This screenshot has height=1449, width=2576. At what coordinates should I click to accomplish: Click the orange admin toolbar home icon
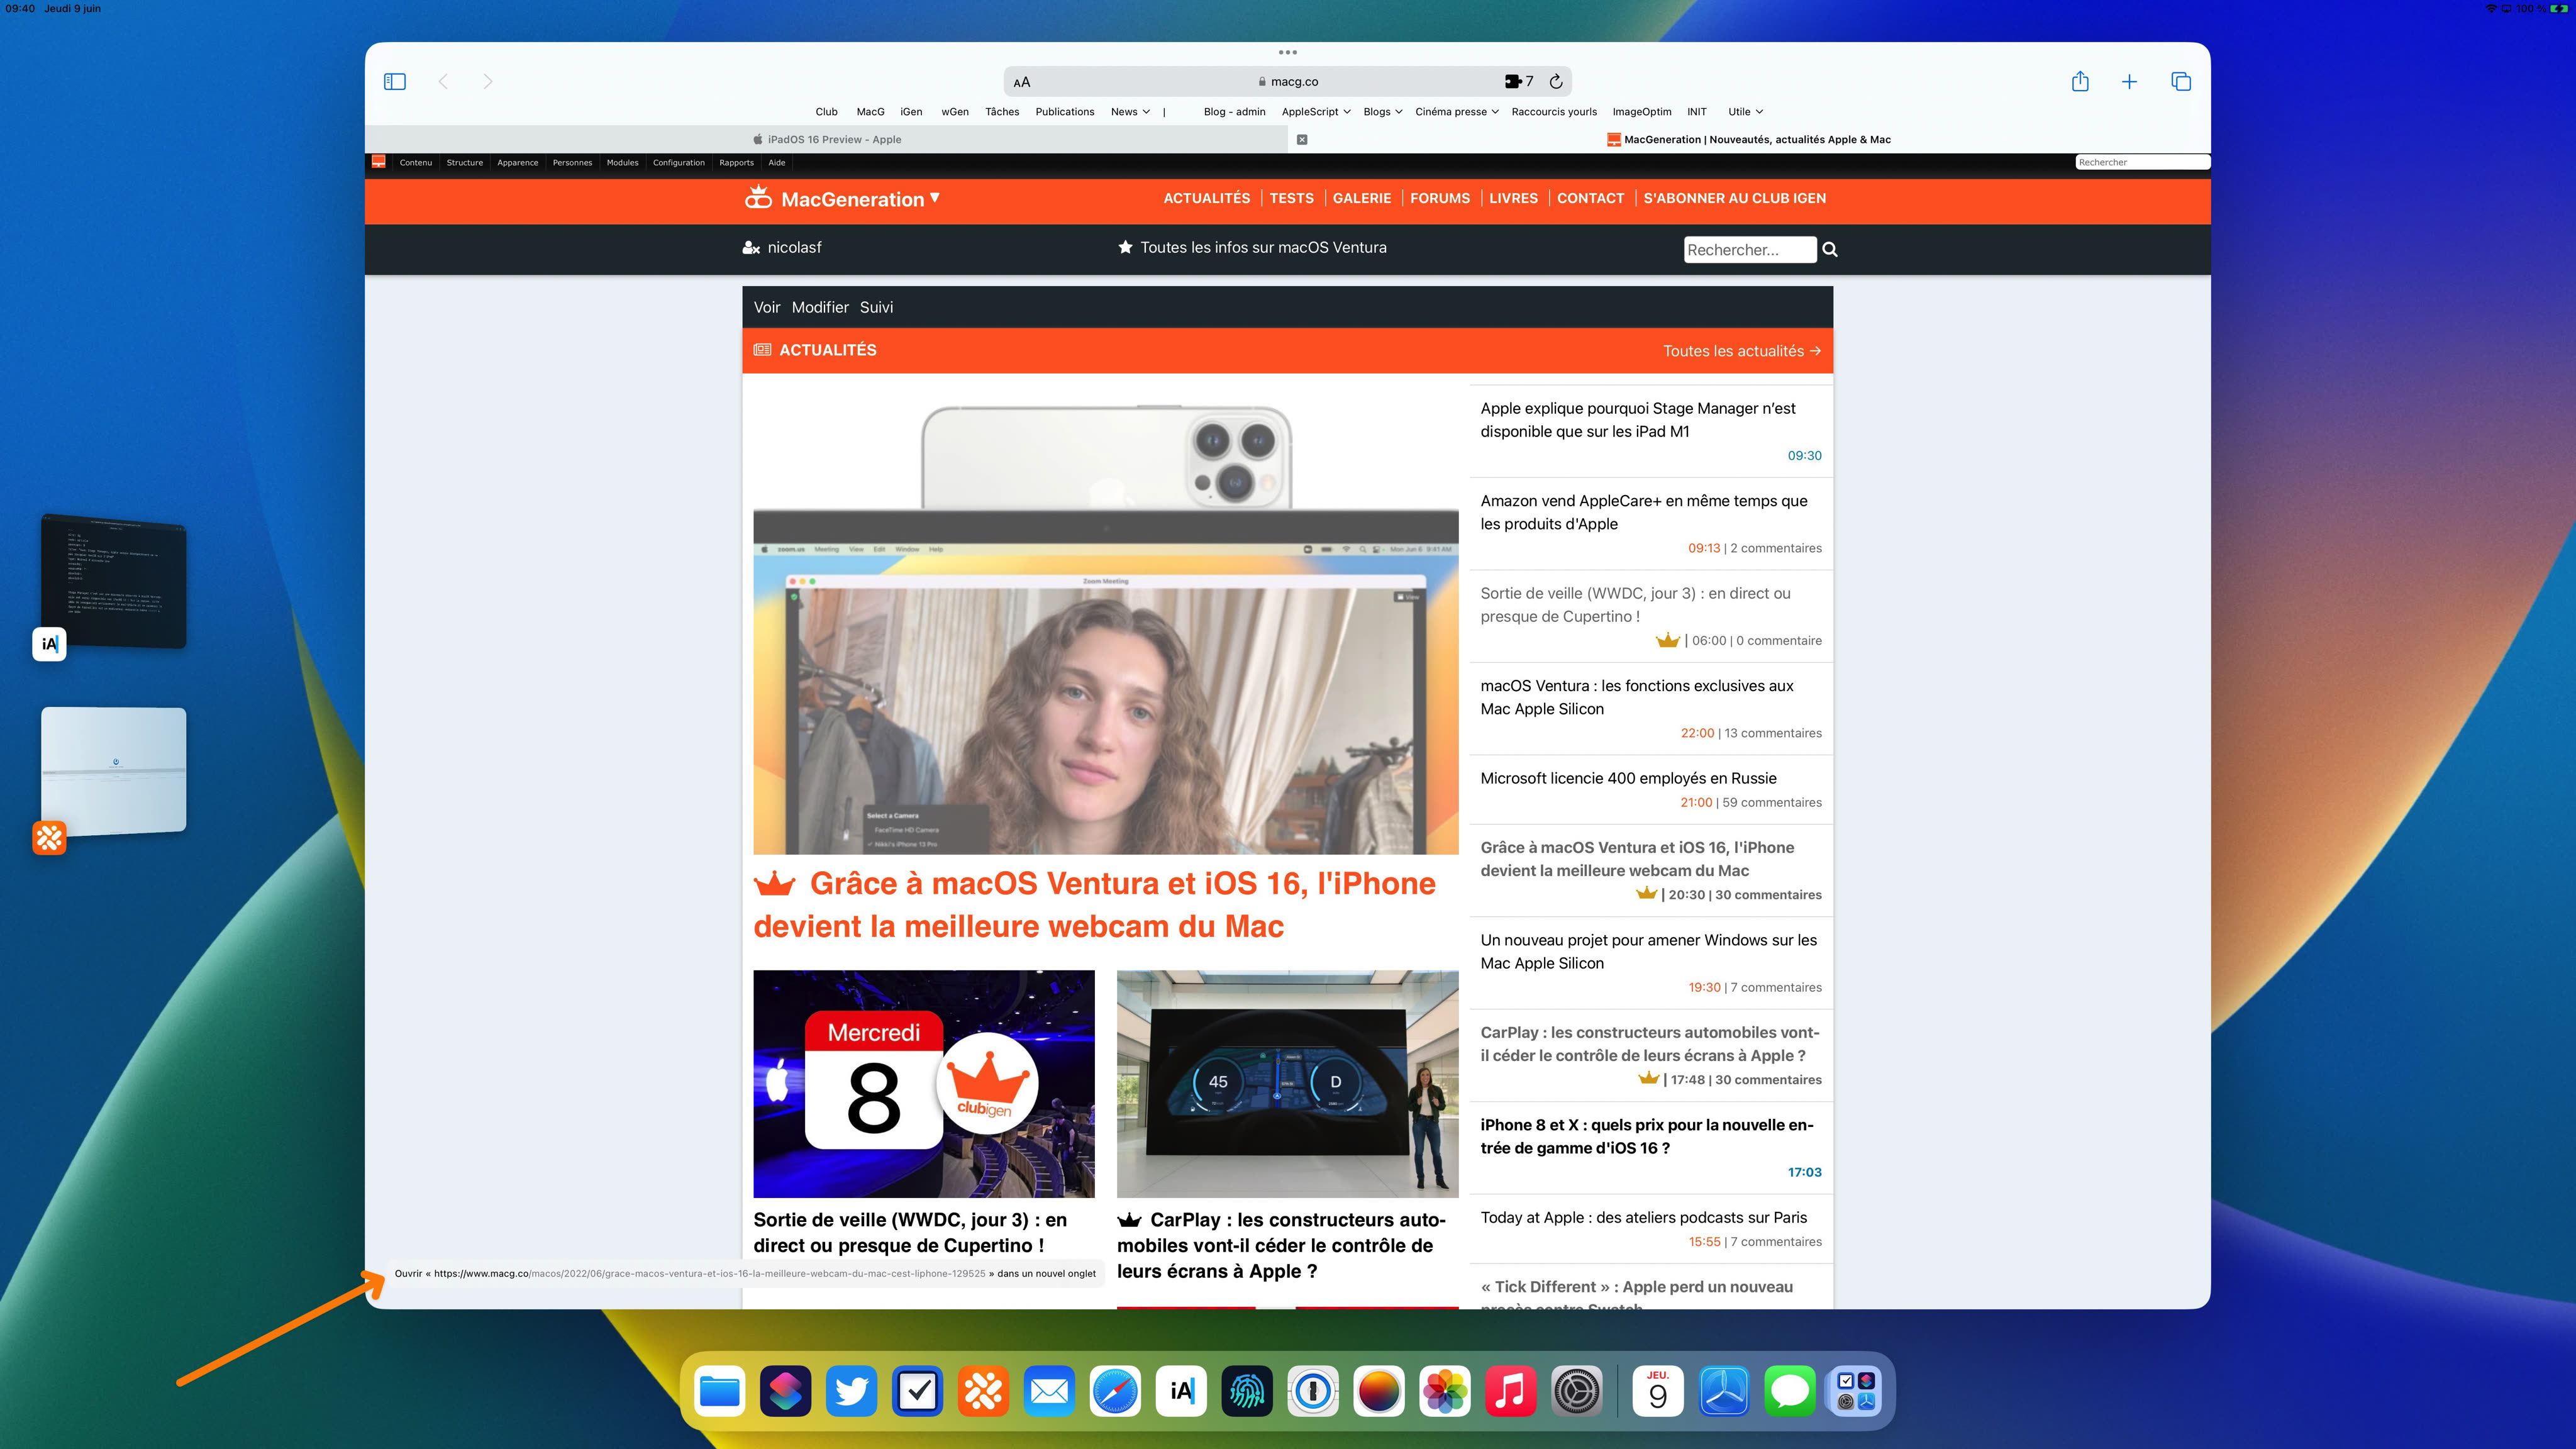click(378, 161)
